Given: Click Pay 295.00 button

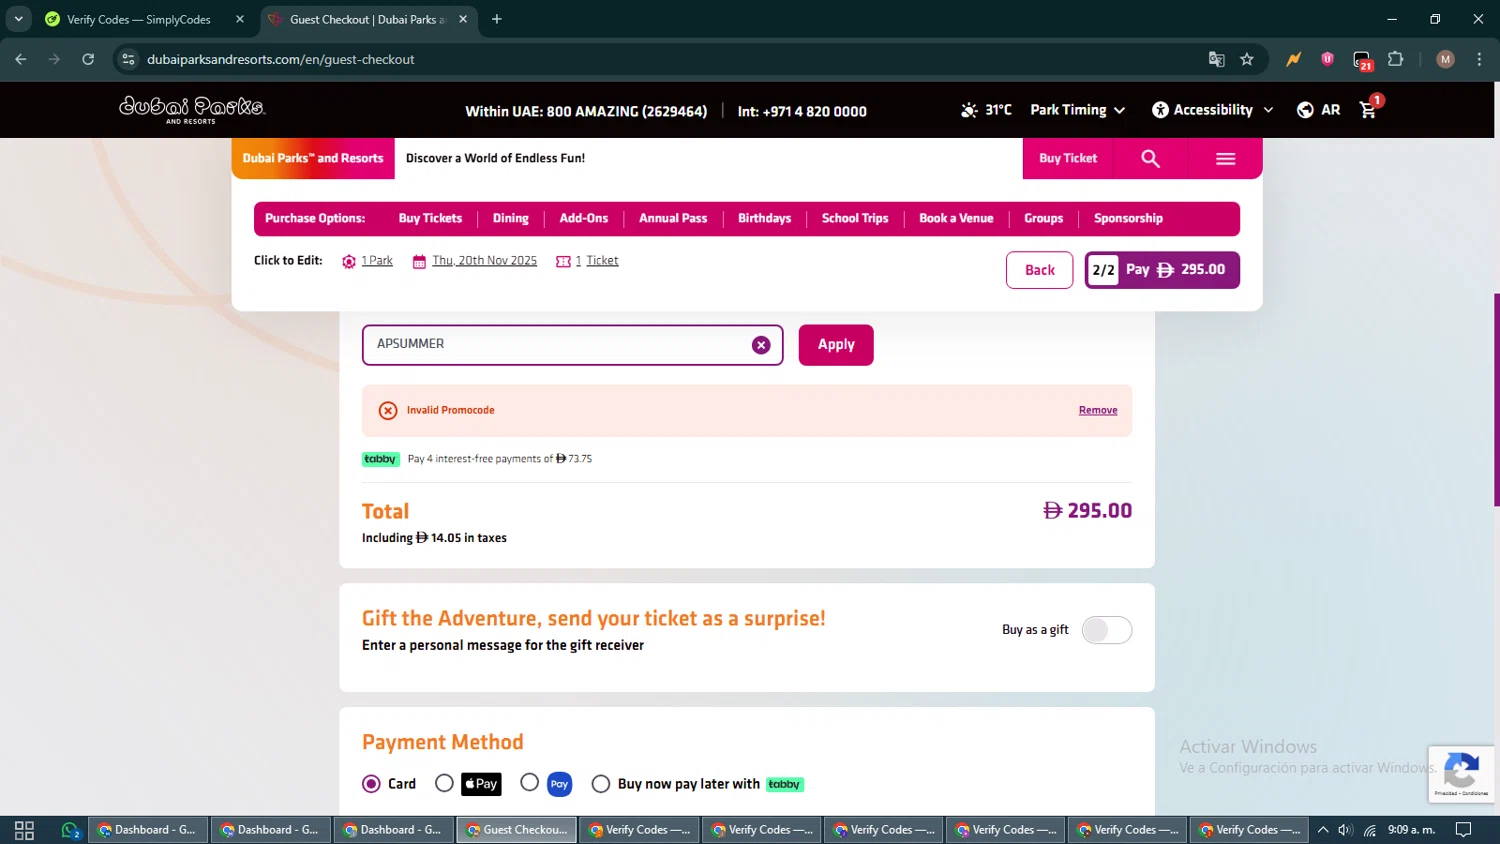Looking at the screenshot, I should click(x=1162, y=270).
